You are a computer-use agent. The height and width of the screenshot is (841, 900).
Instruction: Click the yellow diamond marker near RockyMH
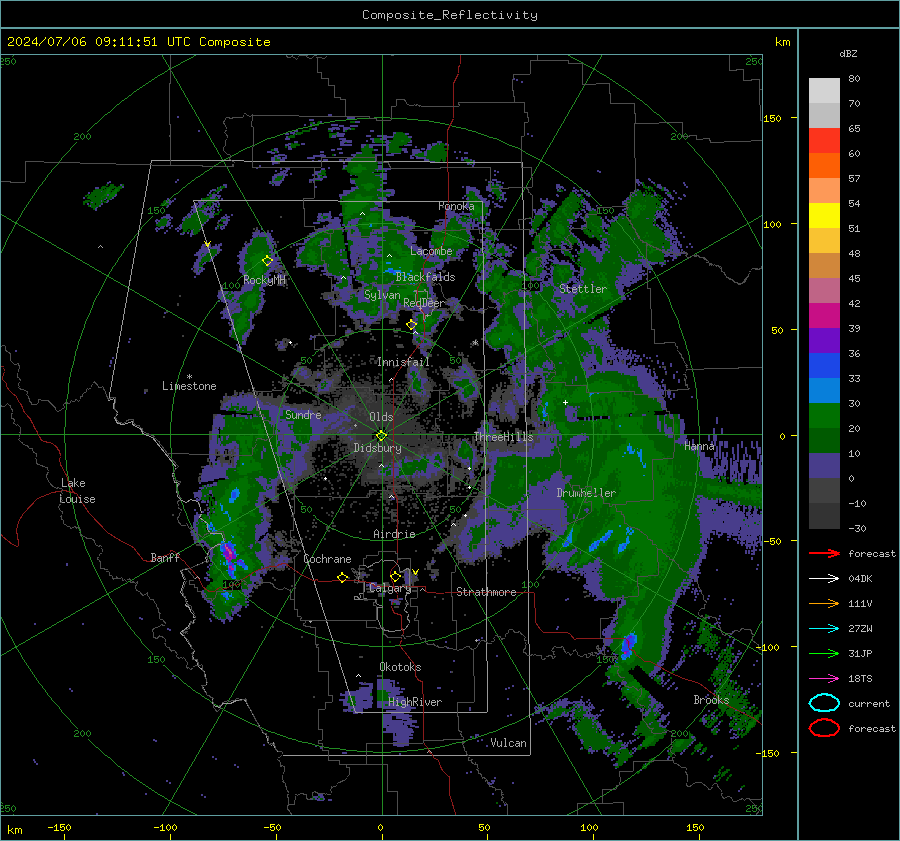267,261
